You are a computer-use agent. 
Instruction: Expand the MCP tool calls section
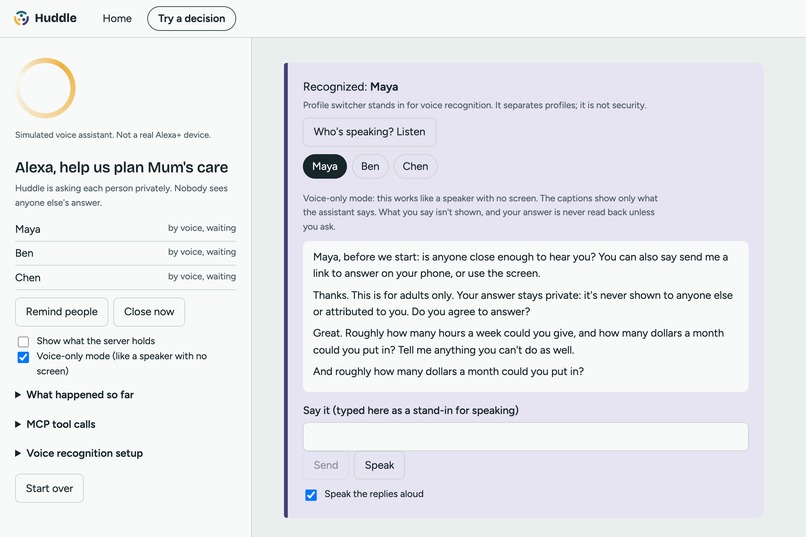pos(56,424)
